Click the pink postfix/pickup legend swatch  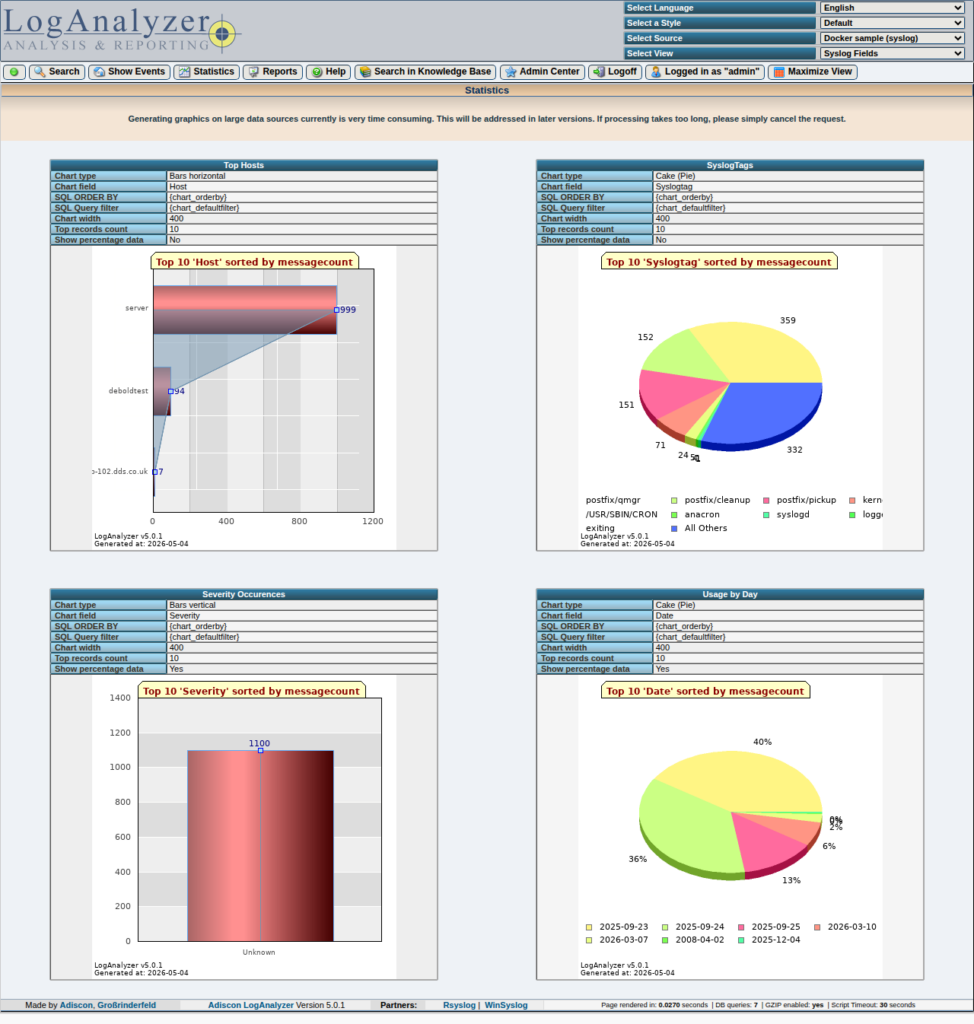coord(766,501)
